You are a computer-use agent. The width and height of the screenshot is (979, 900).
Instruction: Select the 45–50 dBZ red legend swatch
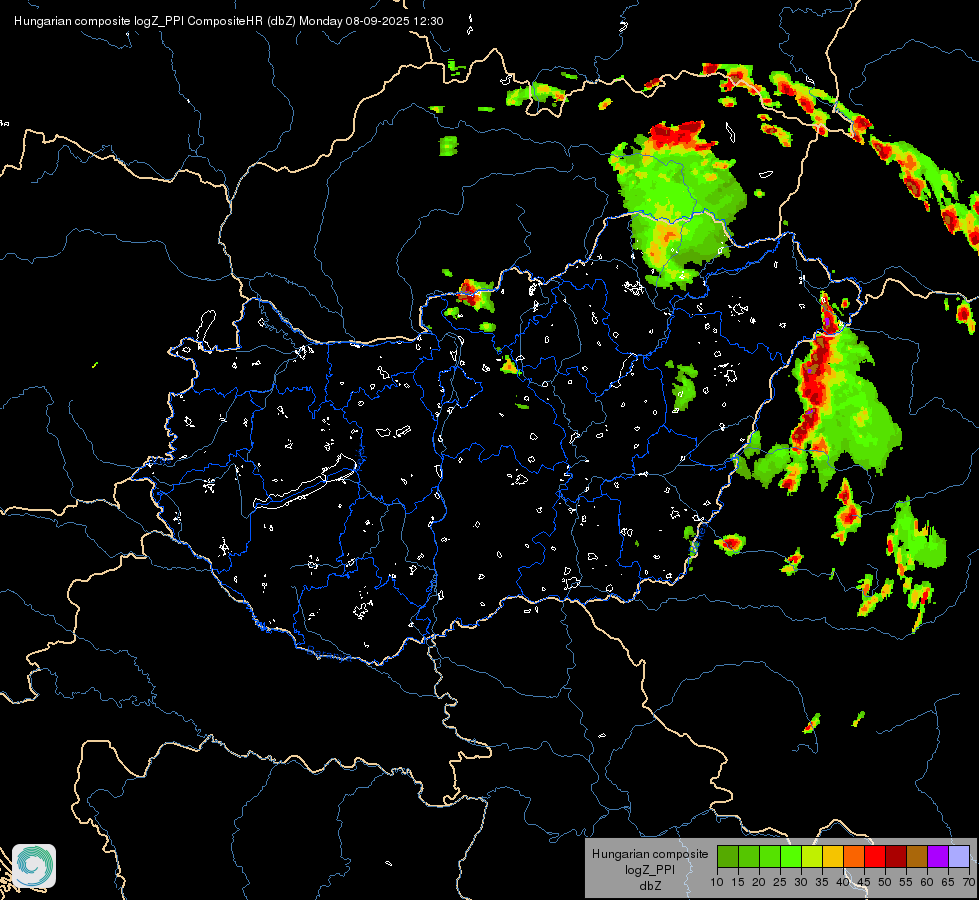pyautogui.click(x=875, y=856)
